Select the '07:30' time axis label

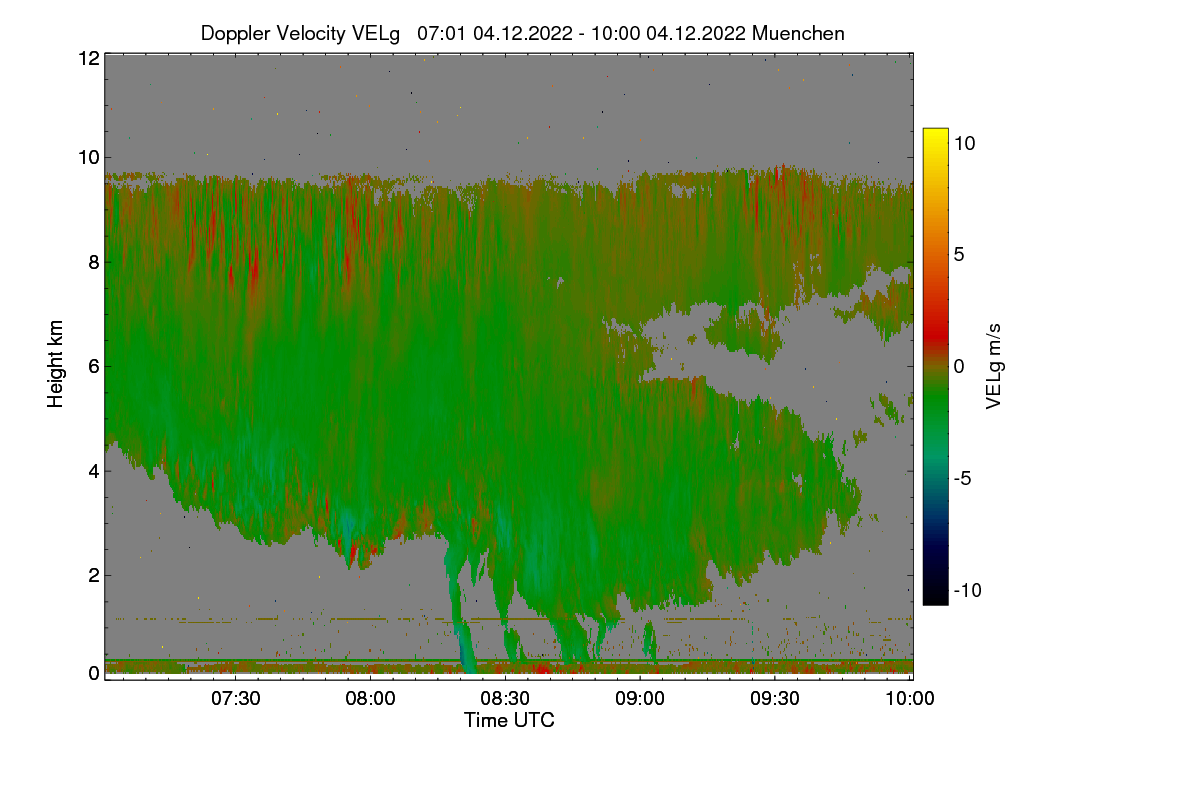click(x=235, y=699)
